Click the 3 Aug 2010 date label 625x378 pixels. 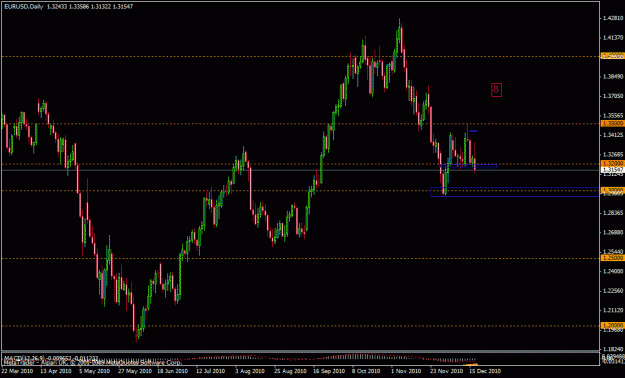point(250,371)
